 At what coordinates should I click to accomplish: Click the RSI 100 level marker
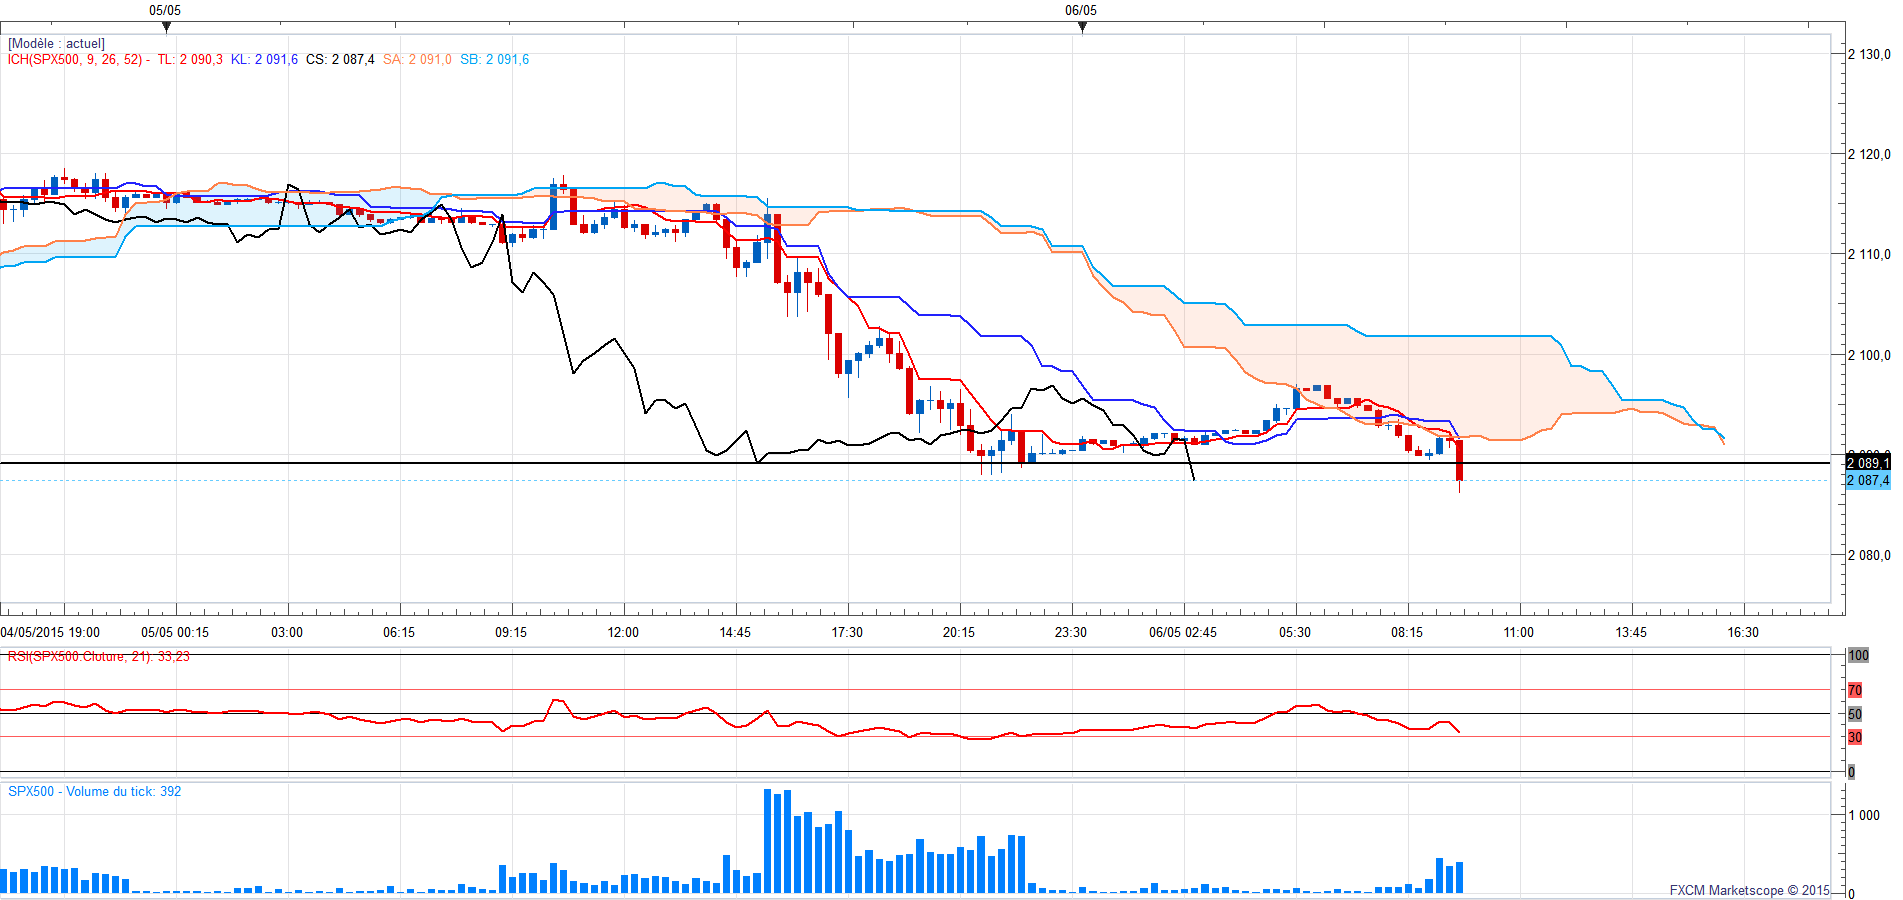(x=1858, y=656)
